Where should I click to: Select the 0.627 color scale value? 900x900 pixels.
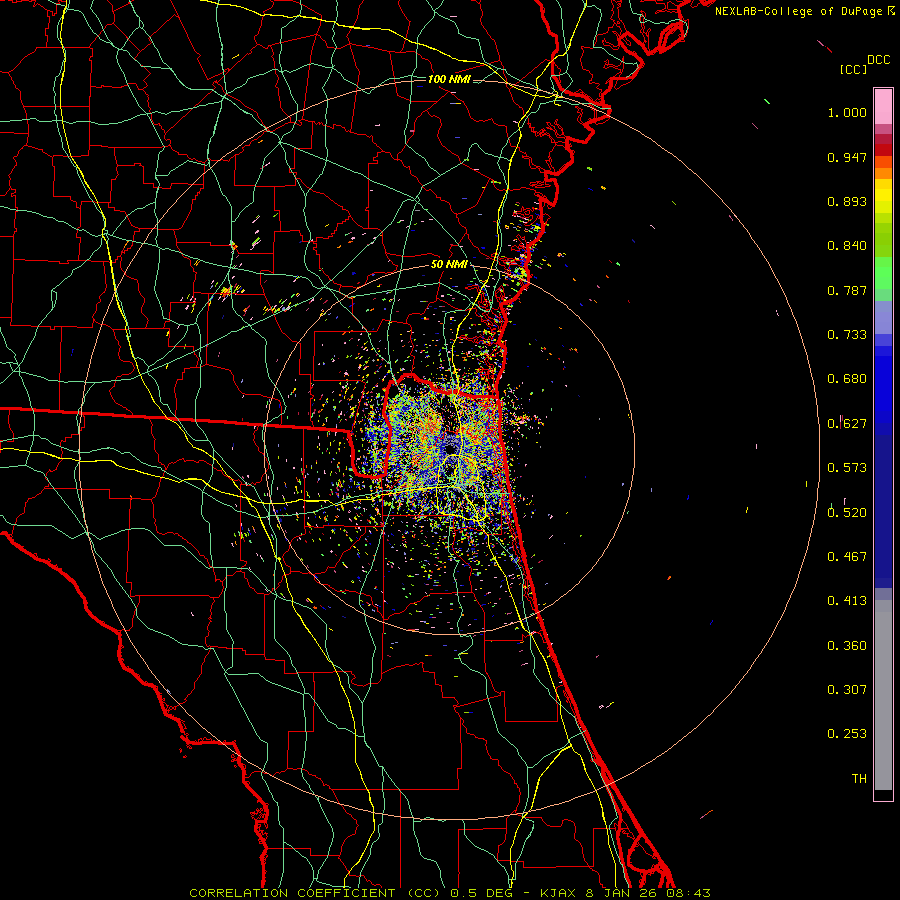[847, 424]
